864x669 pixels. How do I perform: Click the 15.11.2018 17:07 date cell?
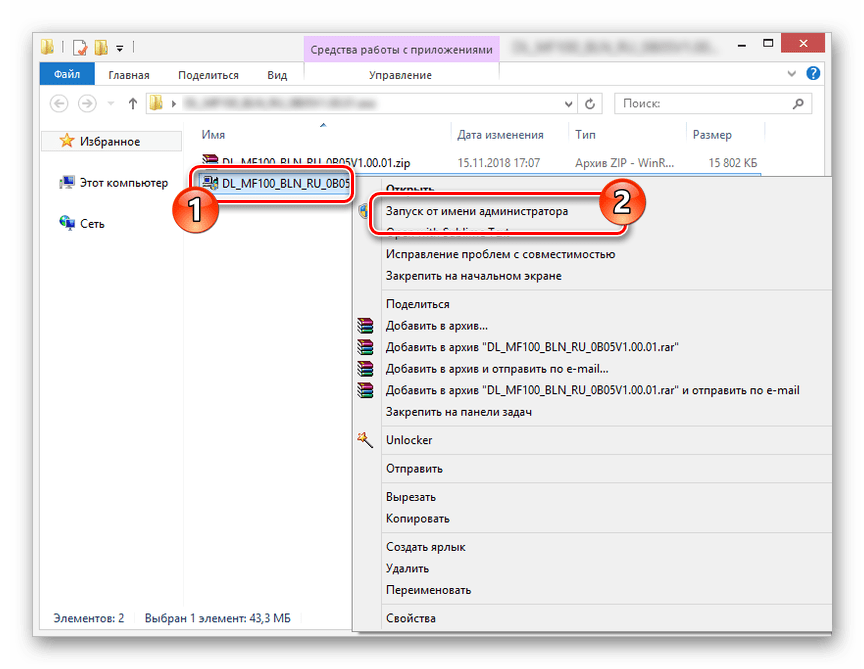point(499,163)
